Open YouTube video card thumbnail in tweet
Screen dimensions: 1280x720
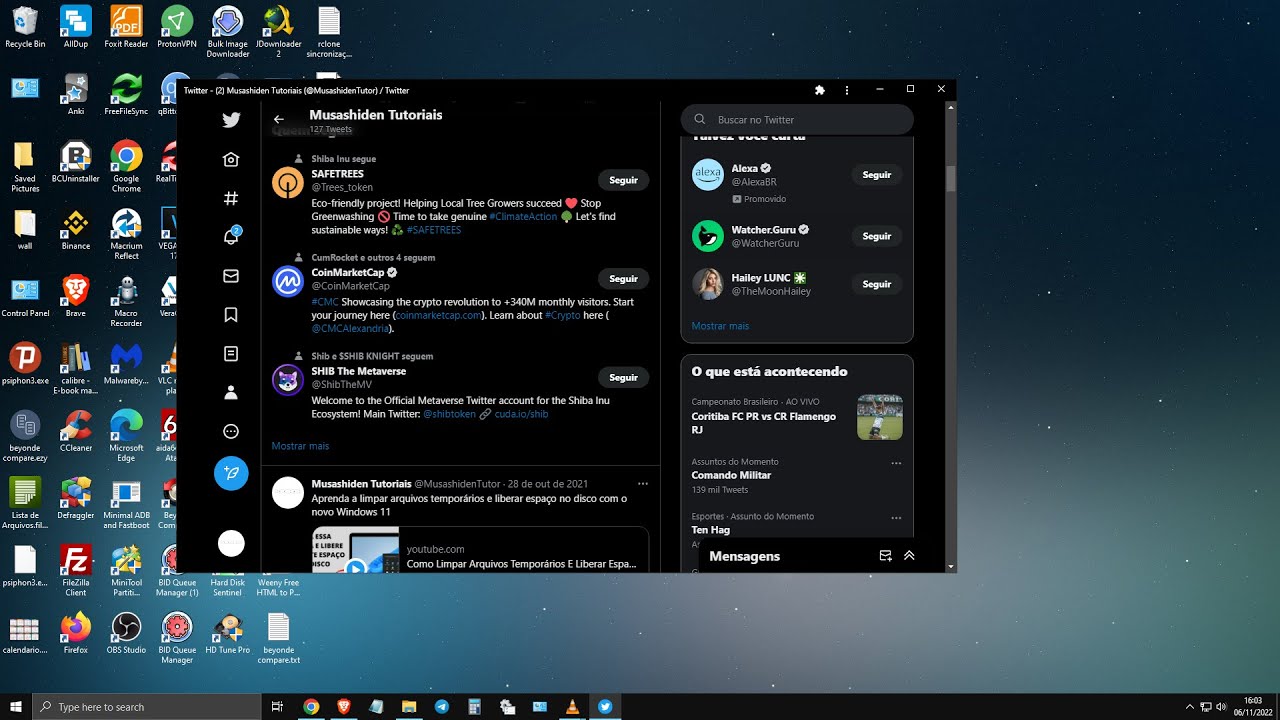356,550
